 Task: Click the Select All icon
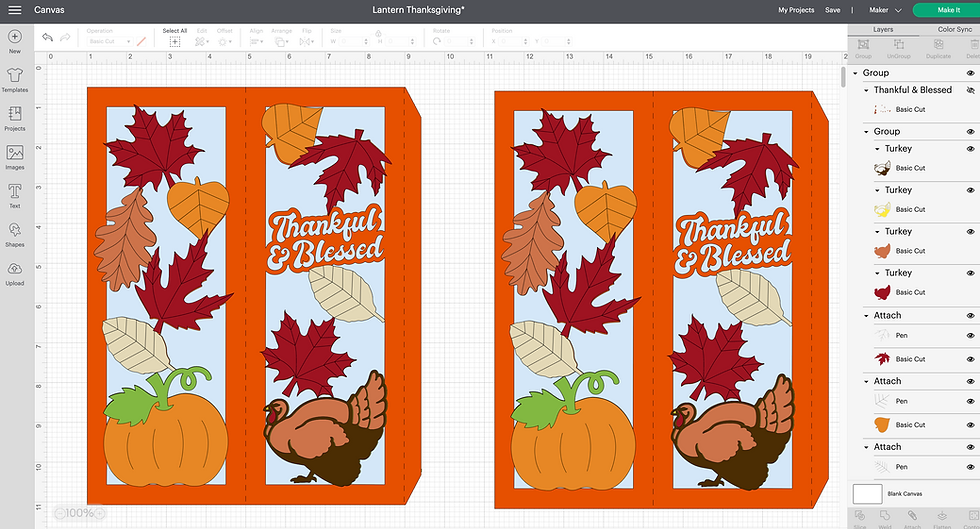[x=174, y=41]
